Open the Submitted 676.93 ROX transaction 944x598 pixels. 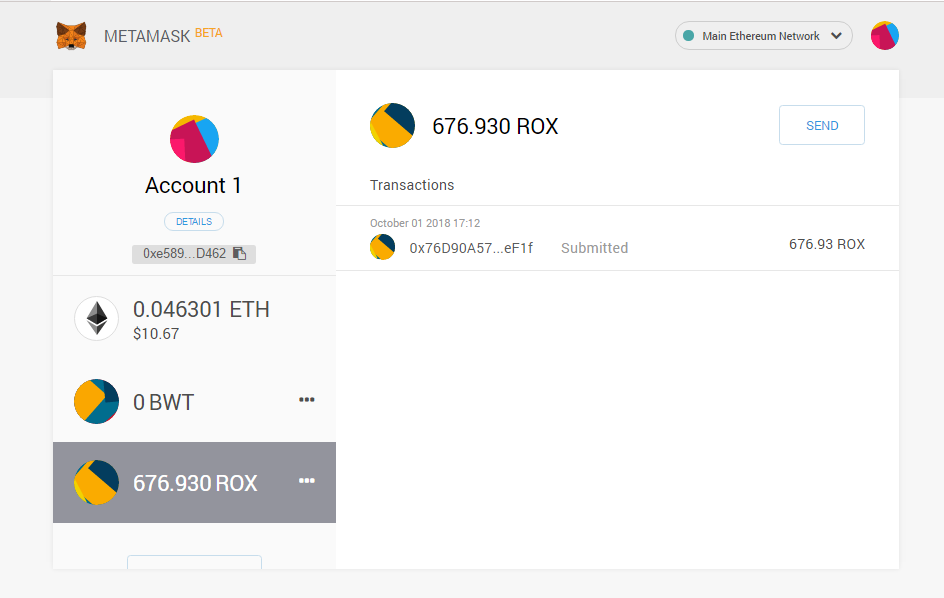pos(617,238)
